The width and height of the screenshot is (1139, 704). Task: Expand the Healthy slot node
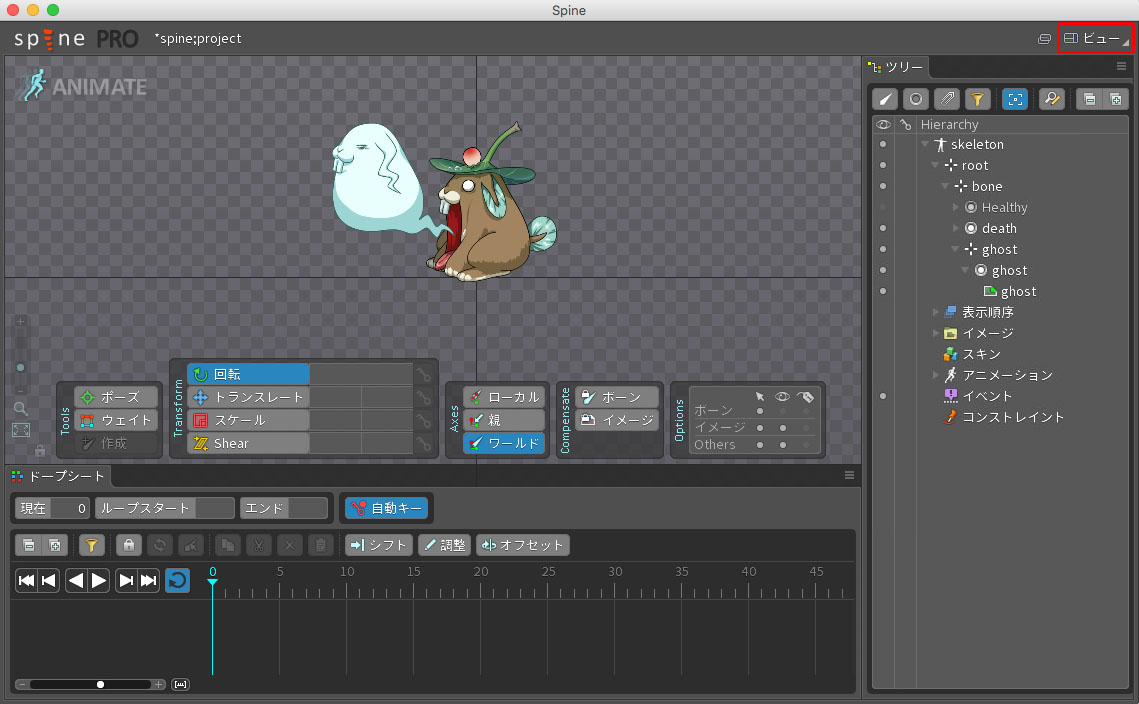[x=956, y=208]
